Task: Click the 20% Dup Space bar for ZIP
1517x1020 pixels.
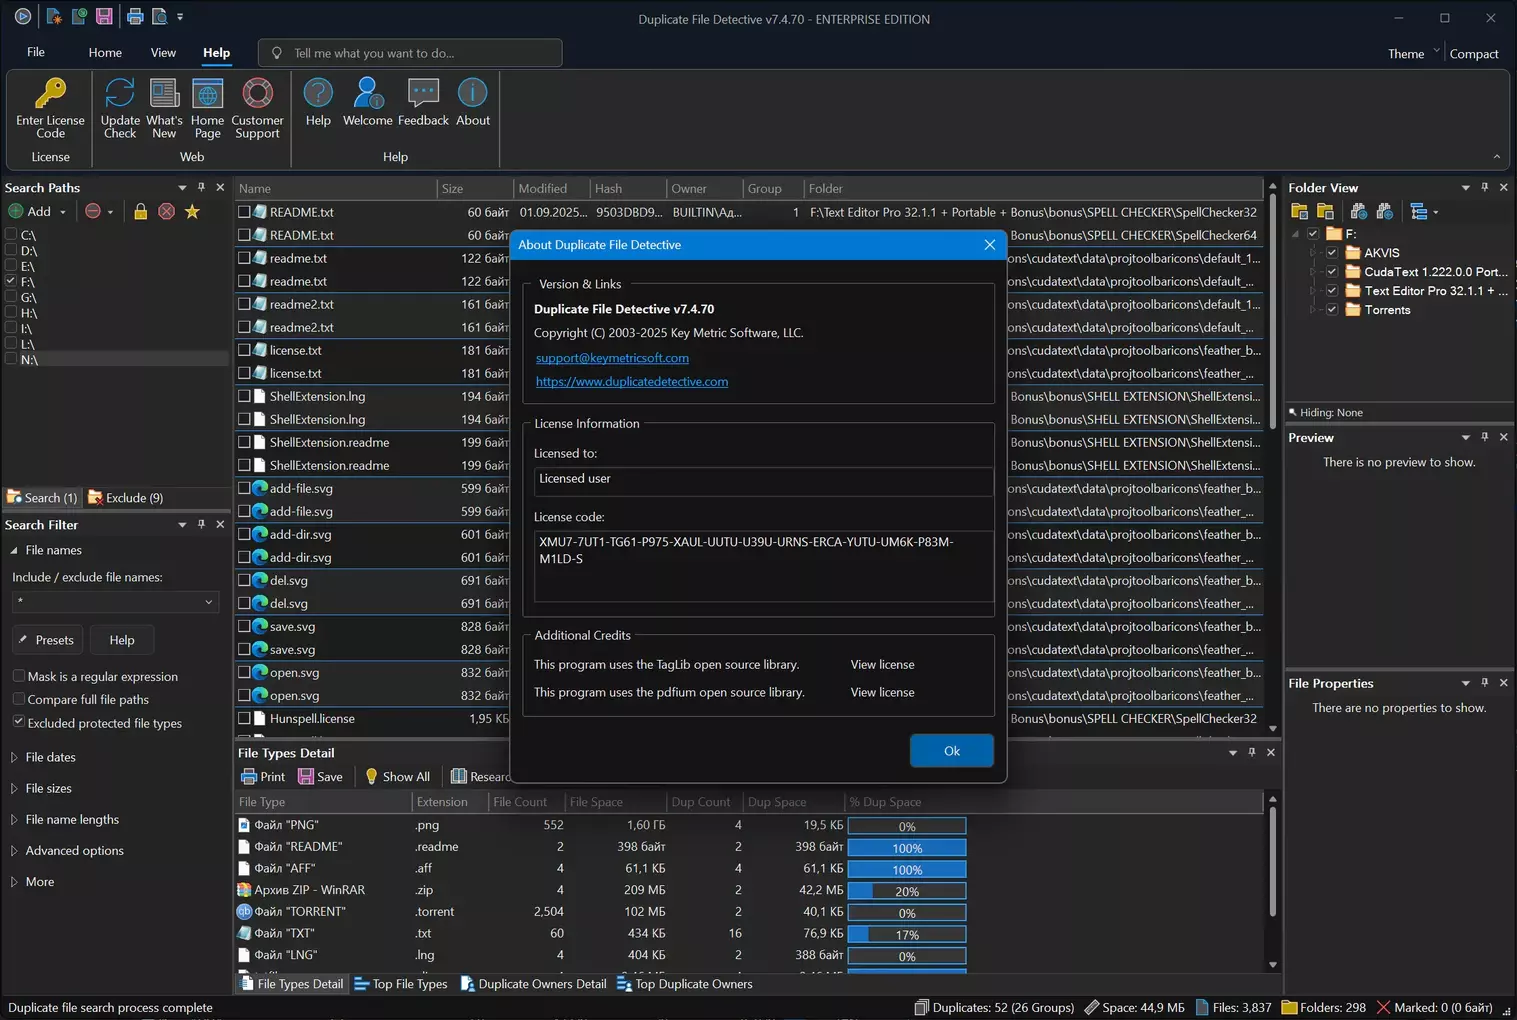Action: [x=906, y=891]
